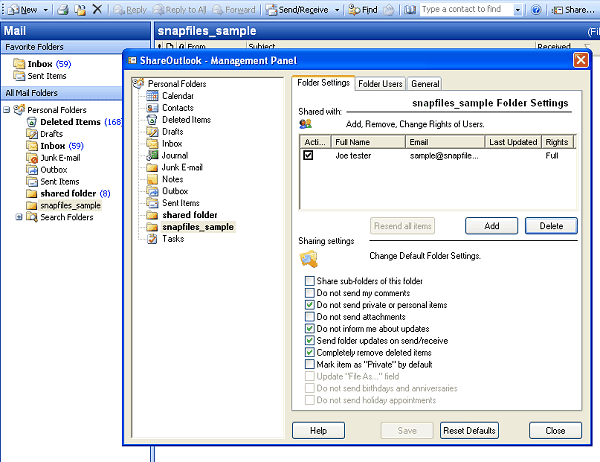Click the New mail toolbar button

[23, 10]
